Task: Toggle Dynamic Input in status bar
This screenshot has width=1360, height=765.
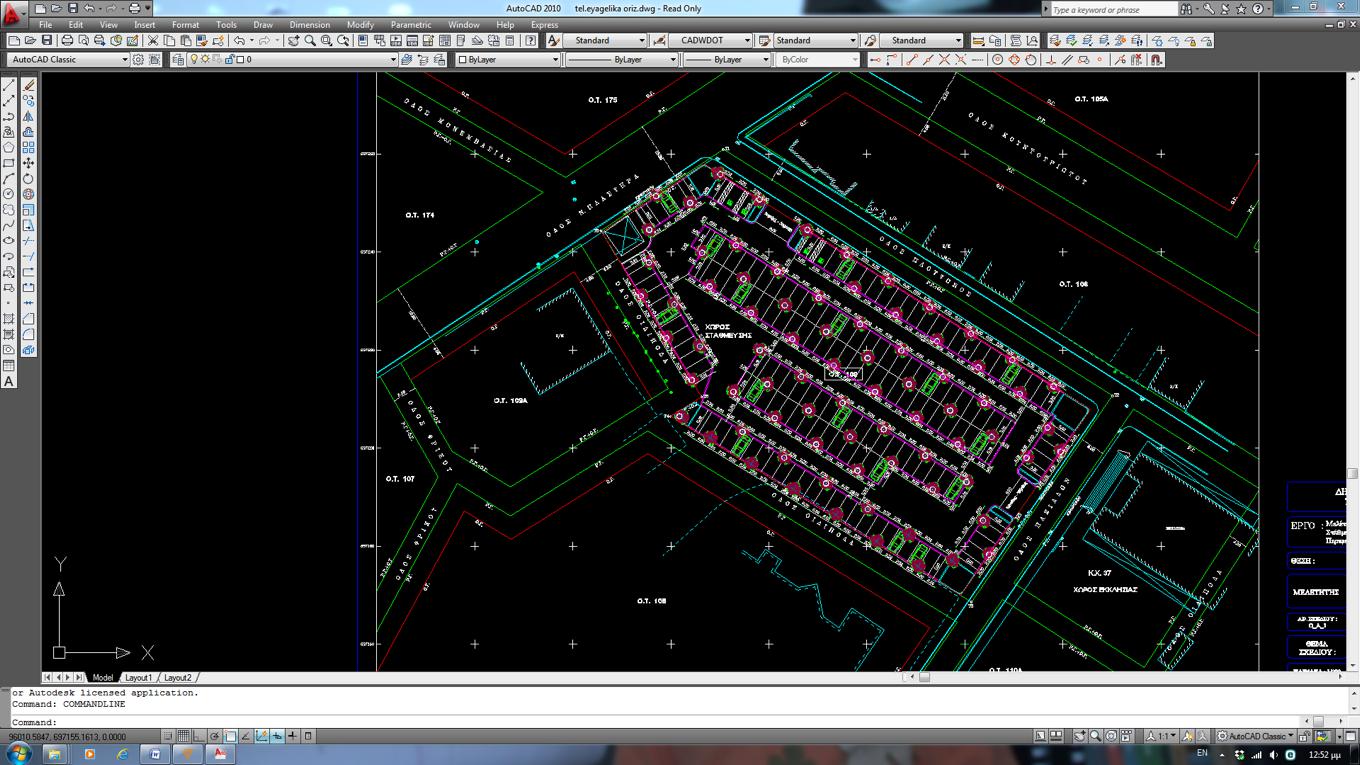Action: pos(277,736)
